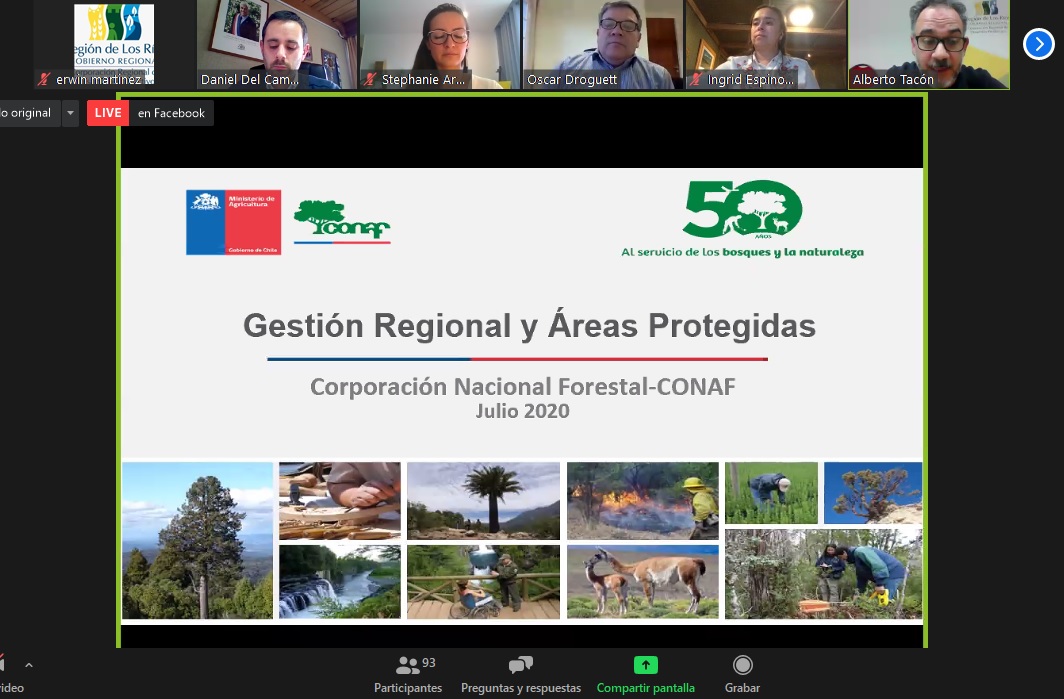Select Ingrid Espino... video tile
Image resolution: width=1064 pixels, height=699 pixels.
765,45
